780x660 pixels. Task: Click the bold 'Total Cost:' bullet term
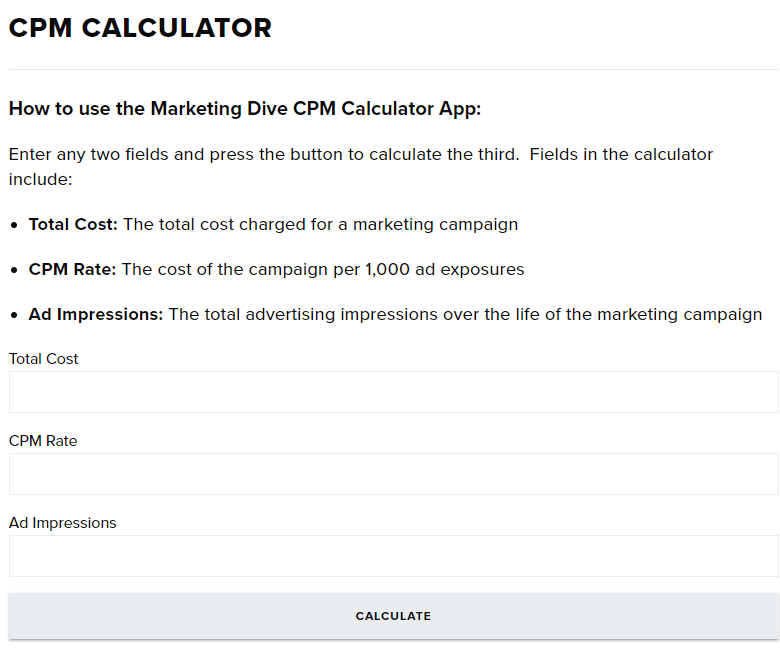point(73,224)
